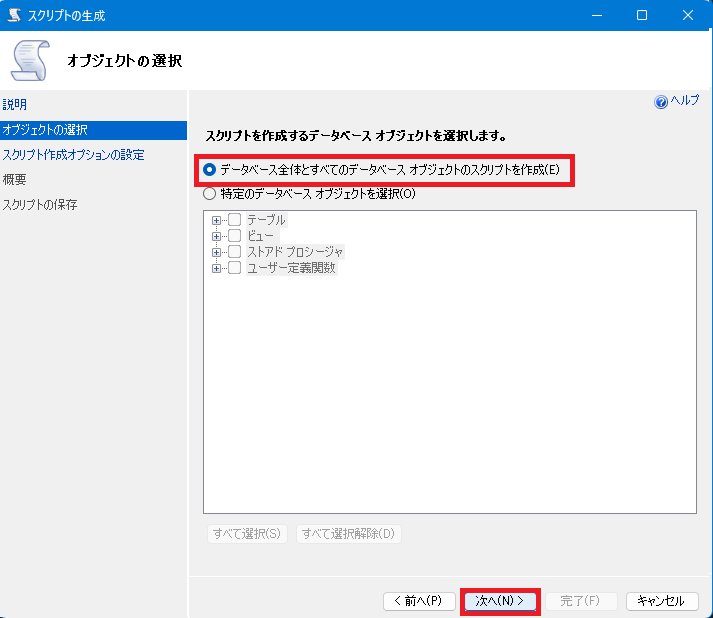Select オブジェクトの選択 in the sidebar
The image size is (713, 618).
[x=93, y=130]
